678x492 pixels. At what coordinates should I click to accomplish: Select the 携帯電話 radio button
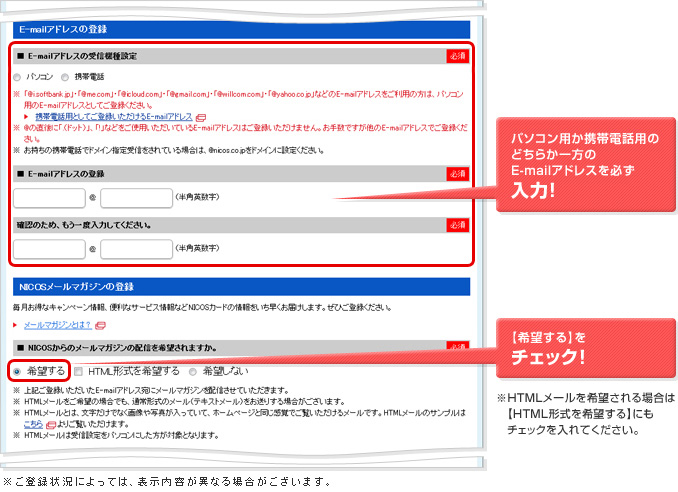[65, 76]
